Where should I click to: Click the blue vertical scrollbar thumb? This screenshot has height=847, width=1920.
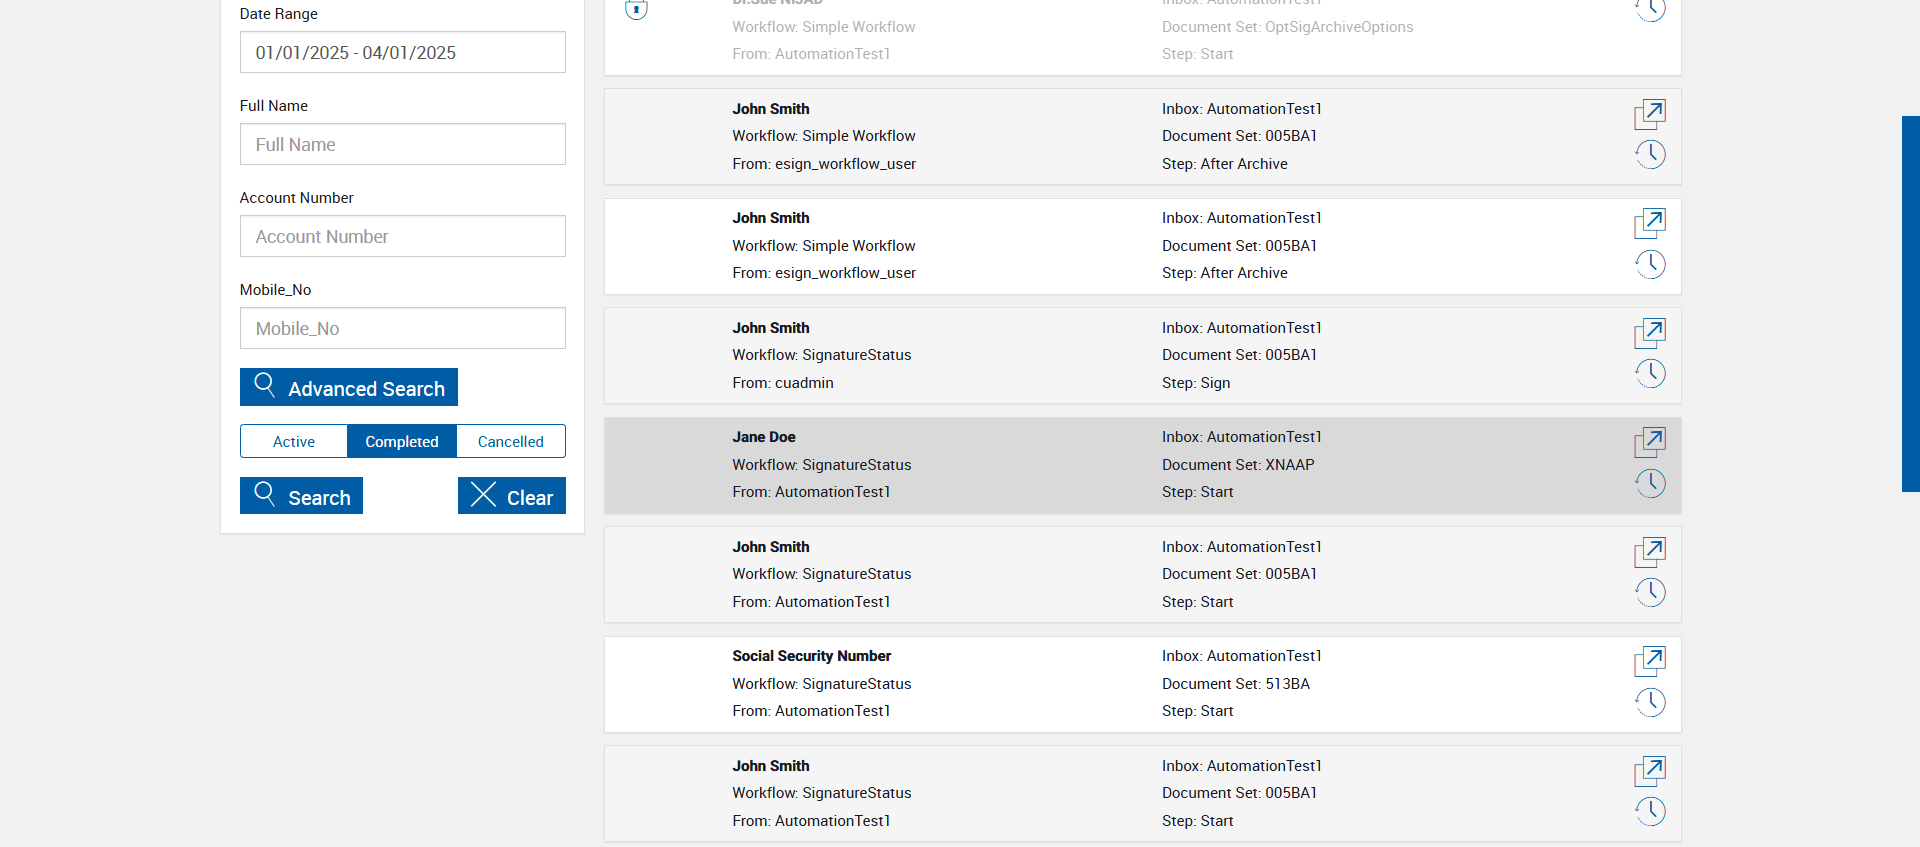coord(1910,304)
